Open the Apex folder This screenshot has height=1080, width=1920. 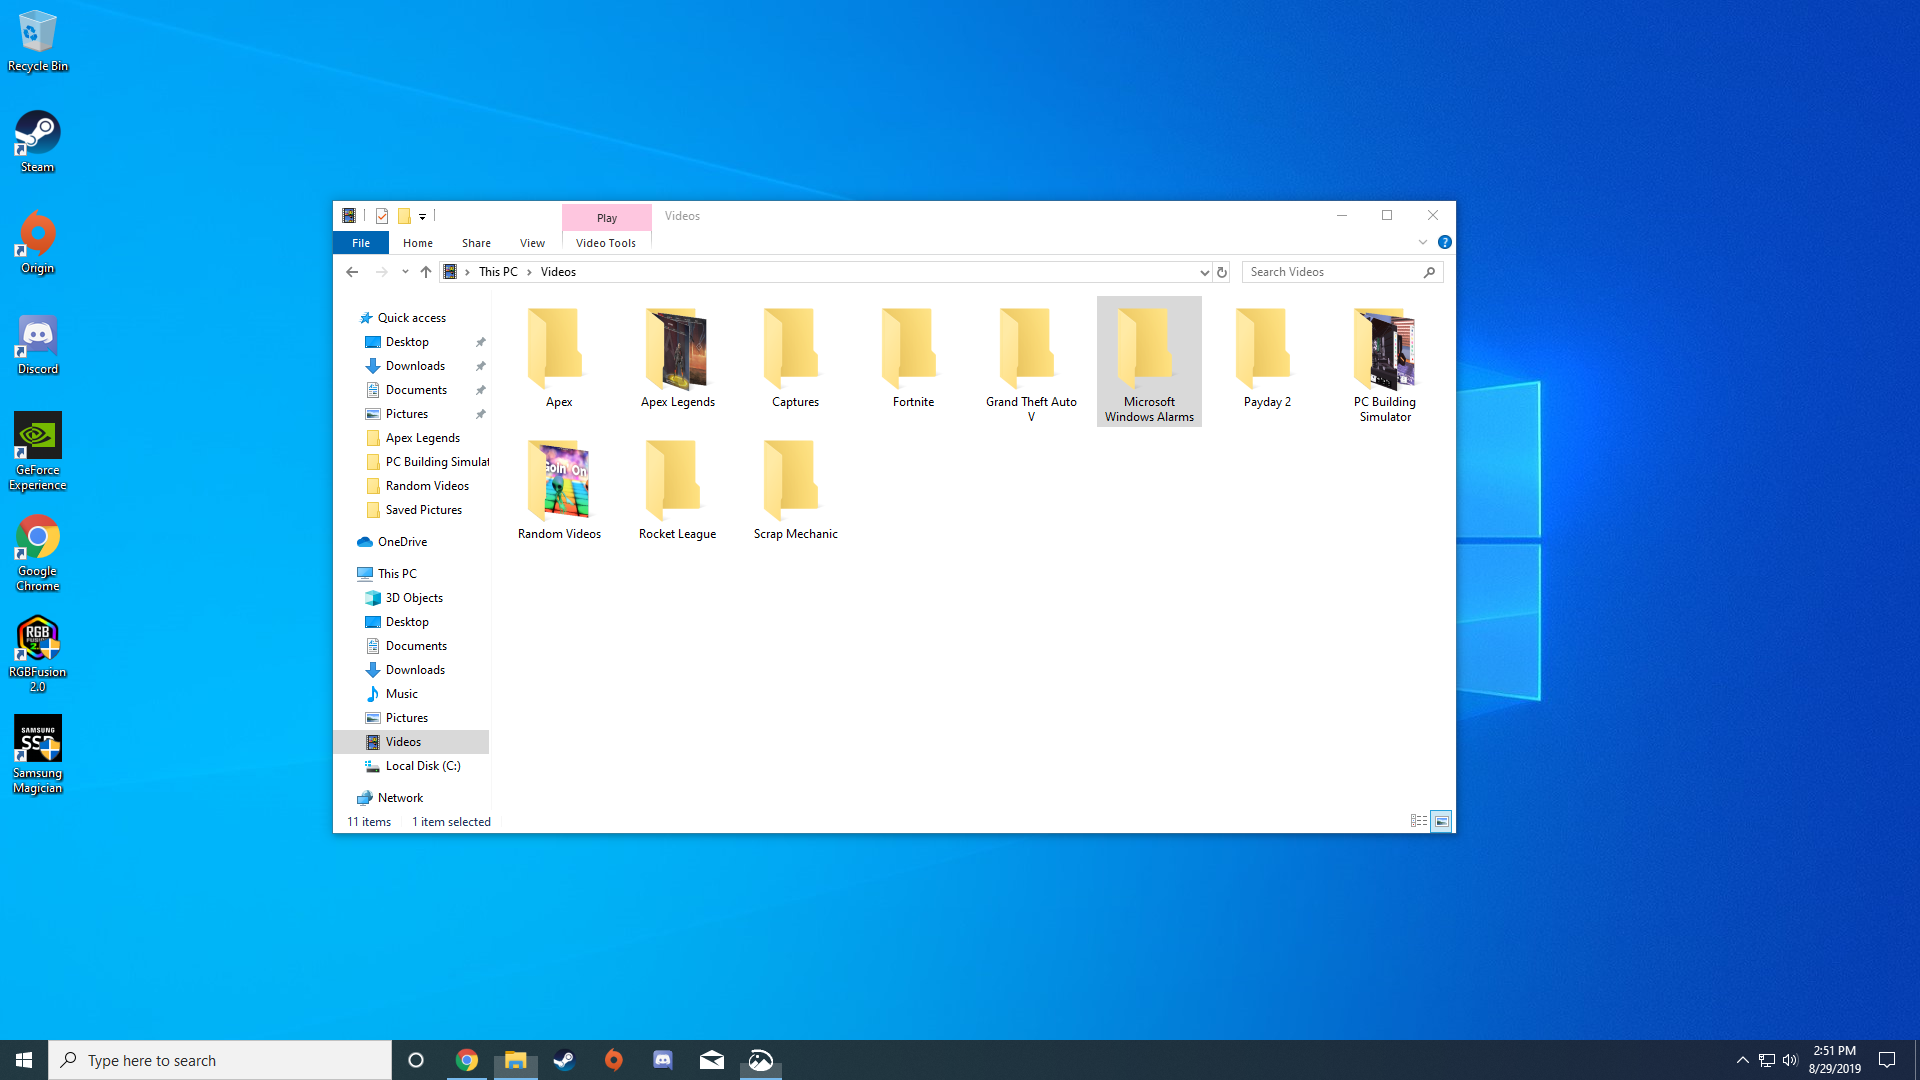pos(559,358)
